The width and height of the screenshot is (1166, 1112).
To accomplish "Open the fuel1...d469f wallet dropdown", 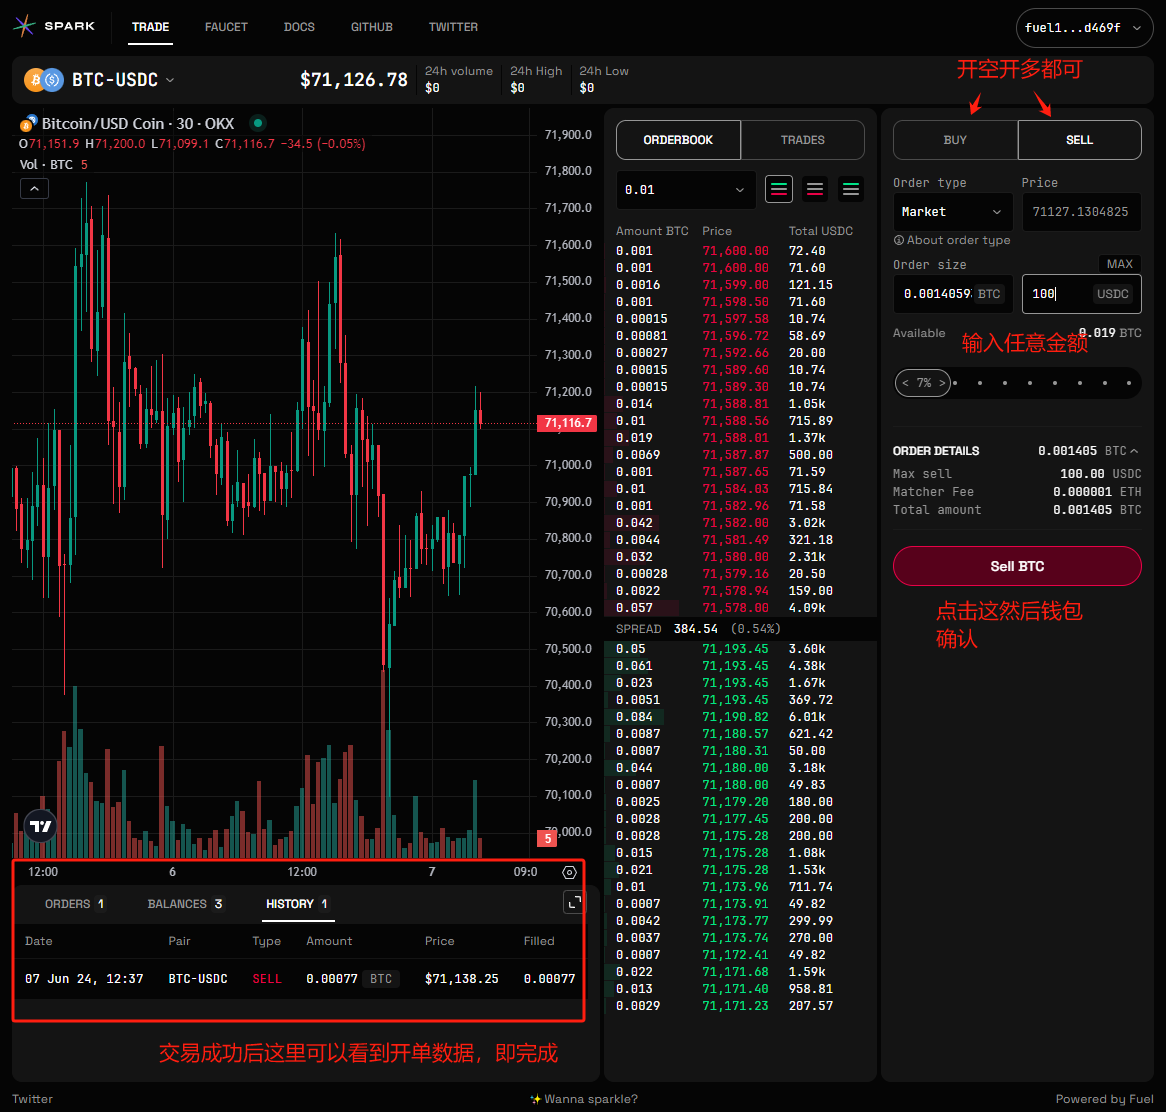I will tap(1084, 28).
